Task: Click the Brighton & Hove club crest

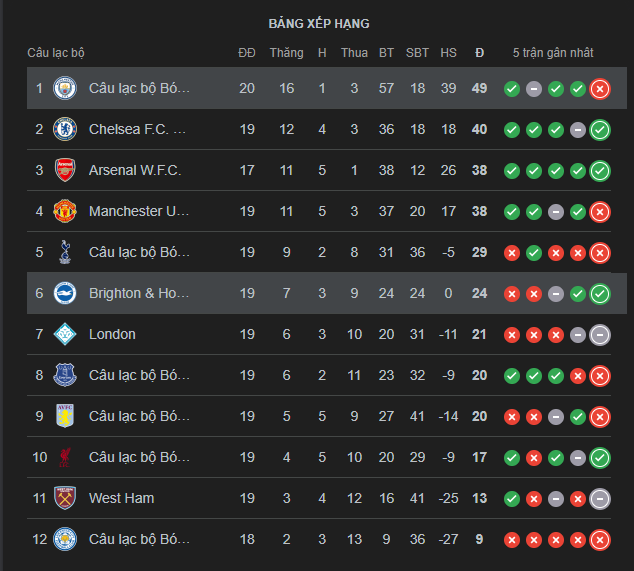Action: pyautogui.click(x=65, y=293)
